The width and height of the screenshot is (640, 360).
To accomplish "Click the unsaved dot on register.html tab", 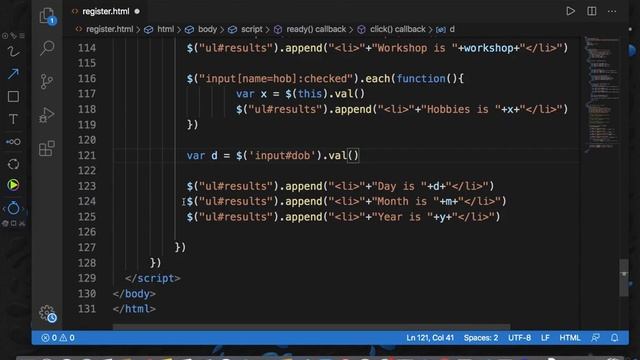I will pyautogui.click(x=137, y=11).
